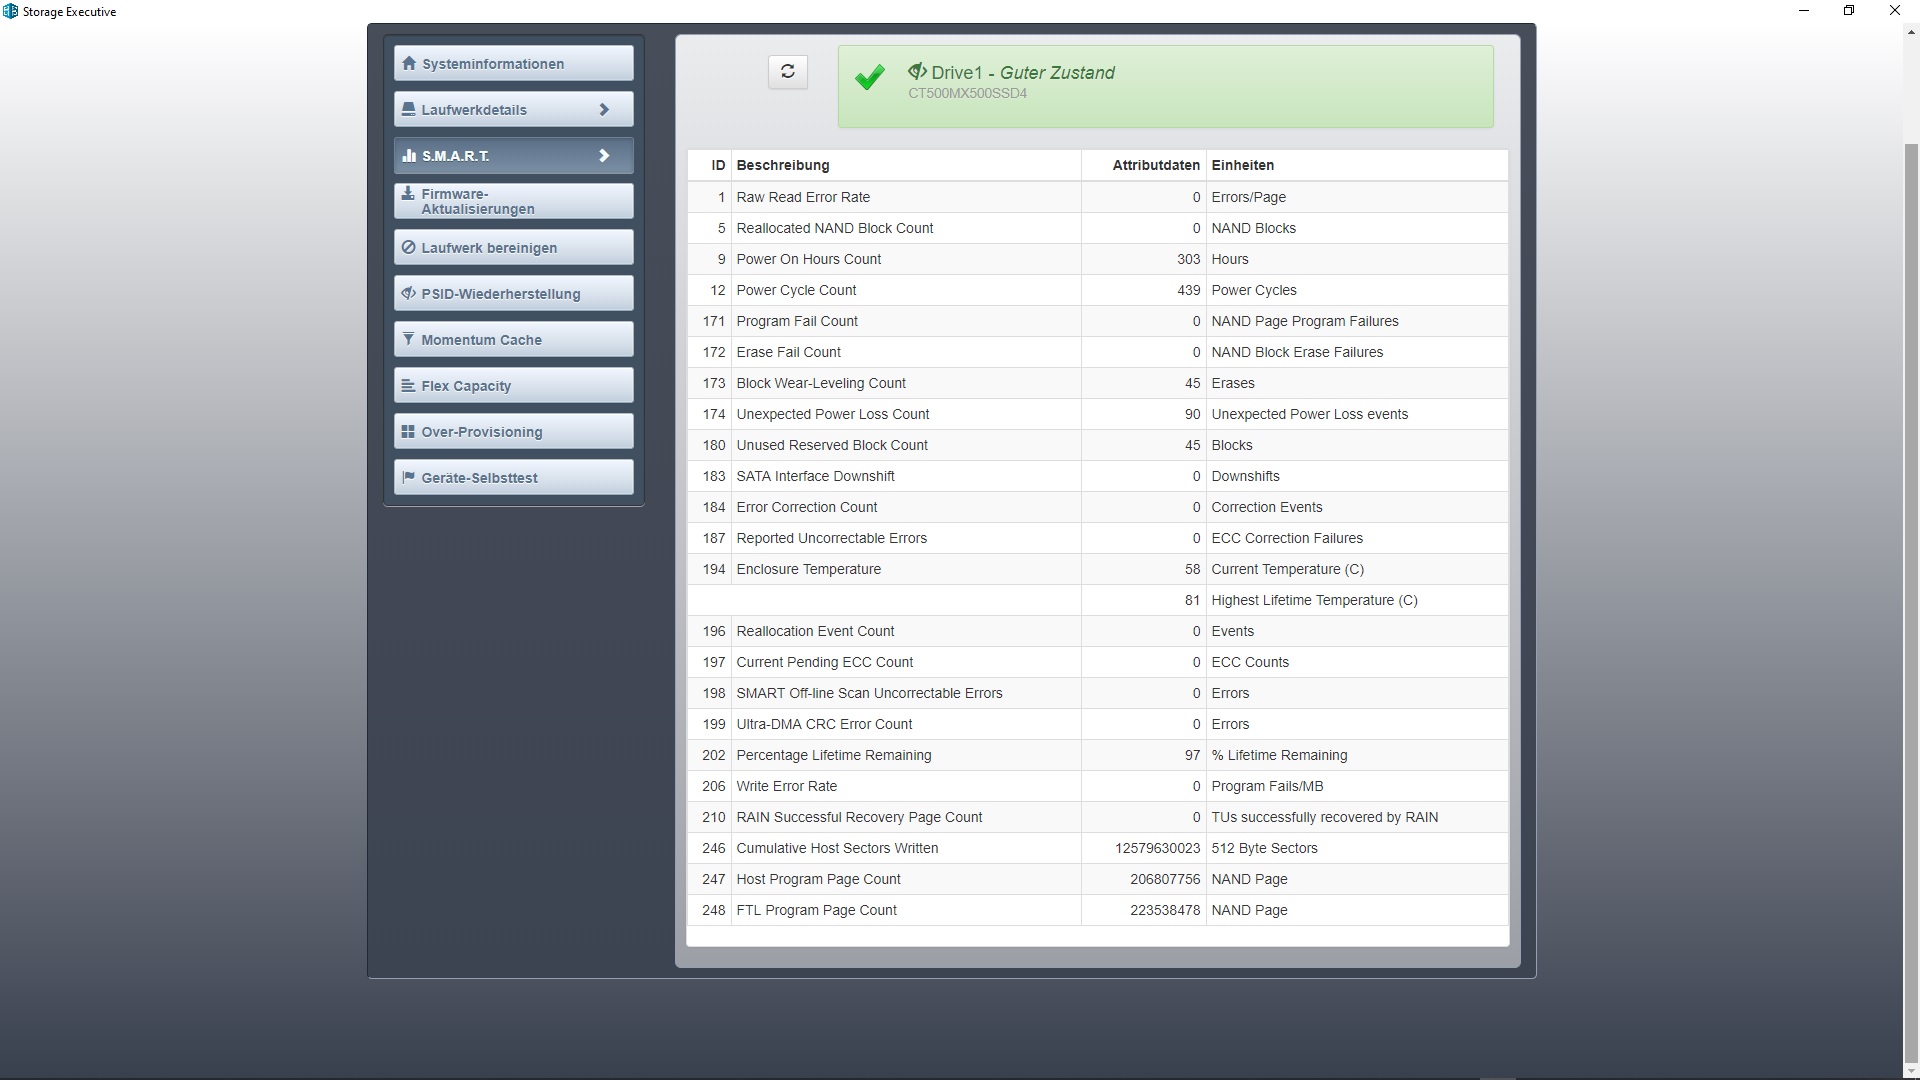1920x1080 pixels.
Task: Expand the S.M.A.R.T. chevron arrow
Action: 604,155
